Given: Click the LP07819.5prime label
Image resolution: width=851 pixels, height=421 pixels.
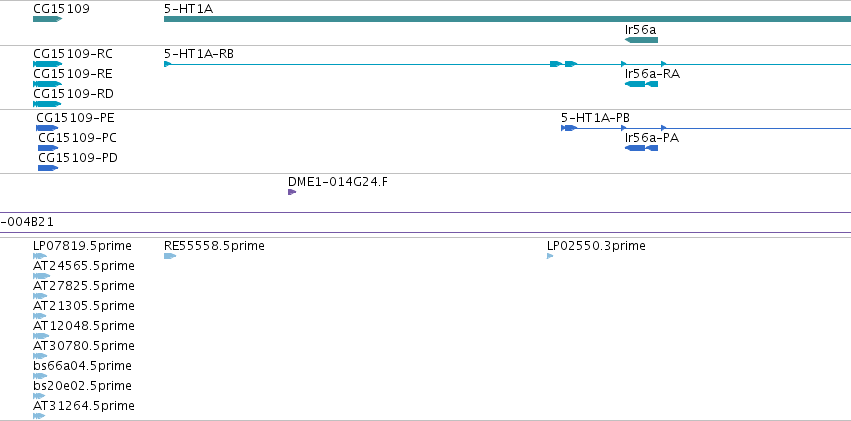Looking at the screenshot, I should [x=82, y=246].
